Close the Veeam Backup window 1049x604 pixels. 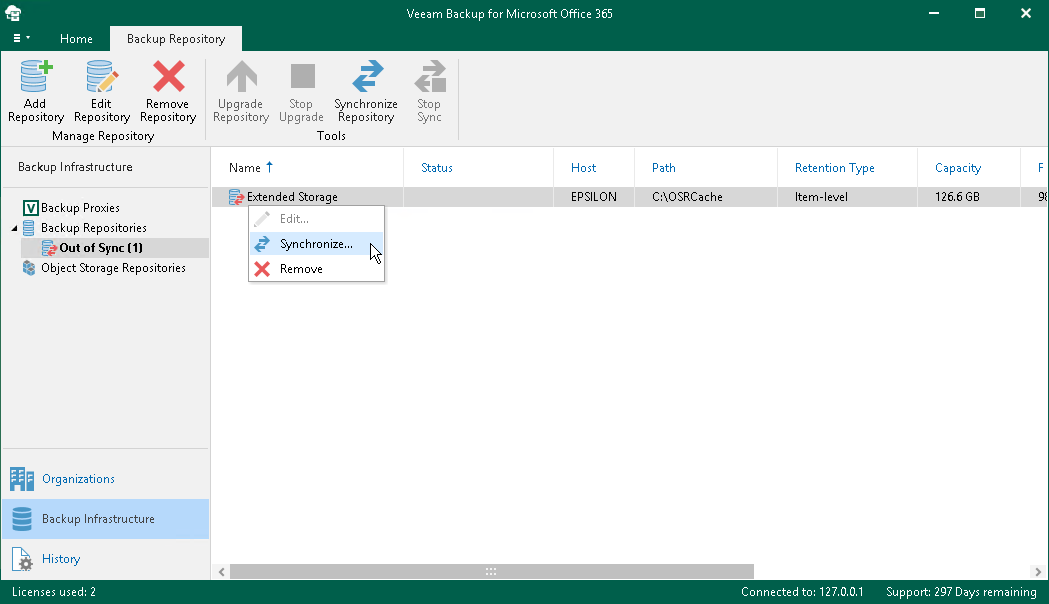click(1026, 13)
